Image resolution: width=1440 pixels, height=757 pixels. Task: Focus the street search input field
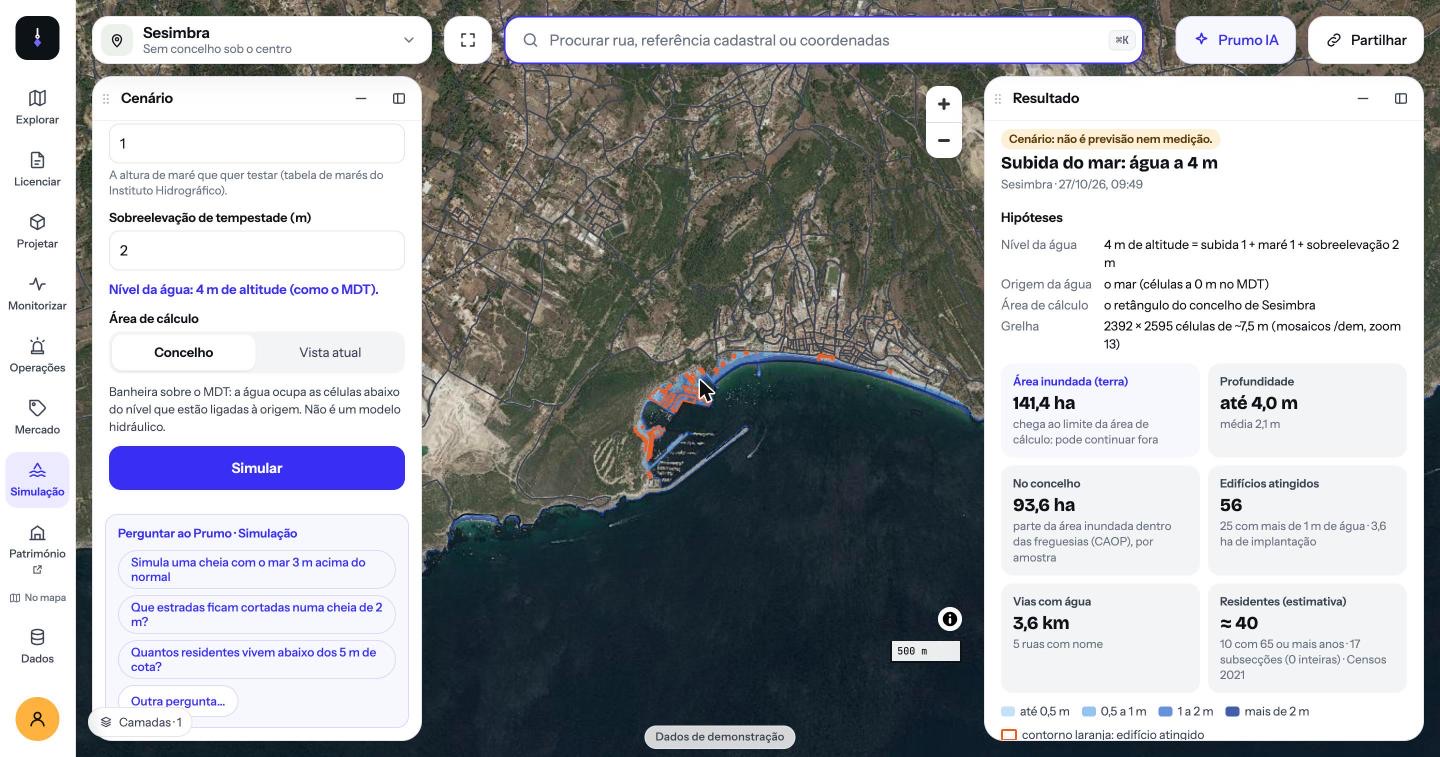click(824, 40)
